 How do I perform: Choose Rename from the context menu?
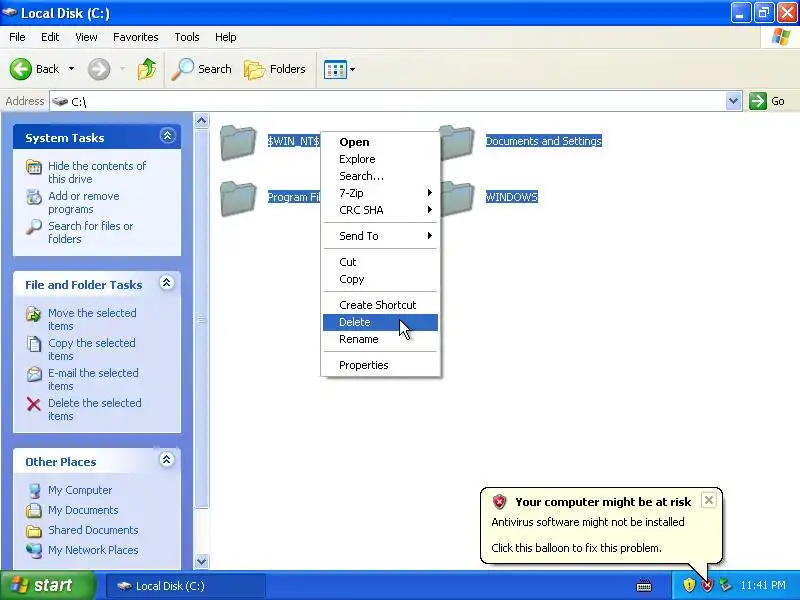click(x=381, y=339)
